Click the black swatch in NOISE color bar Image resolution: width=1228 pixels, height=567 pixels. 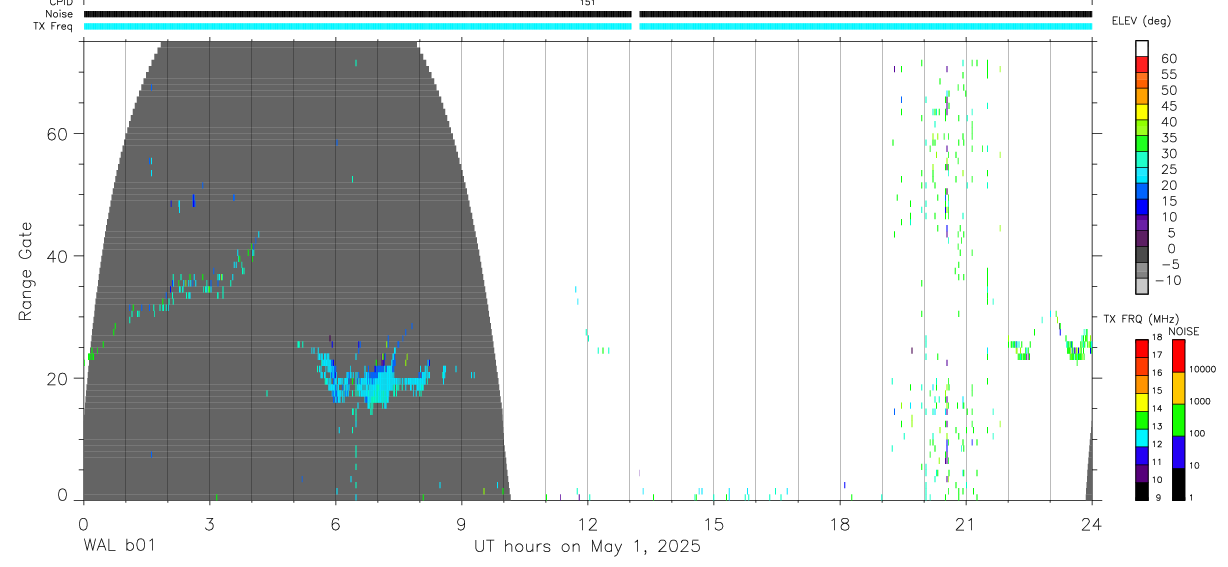tap(1178, 484)
